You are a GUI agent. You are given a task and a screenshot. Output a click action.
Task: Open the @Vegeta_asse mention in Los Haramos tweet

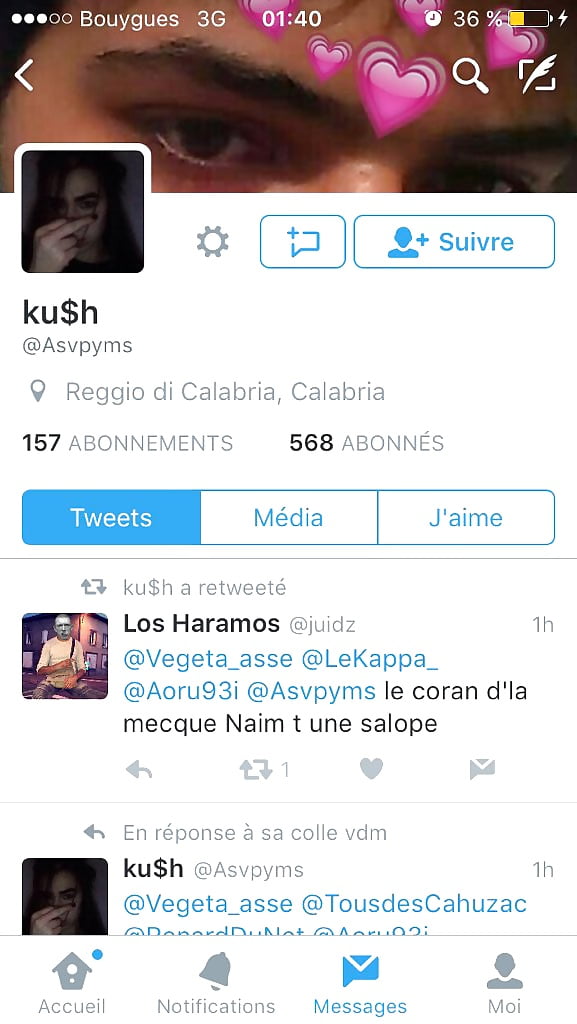coord(208,659)
